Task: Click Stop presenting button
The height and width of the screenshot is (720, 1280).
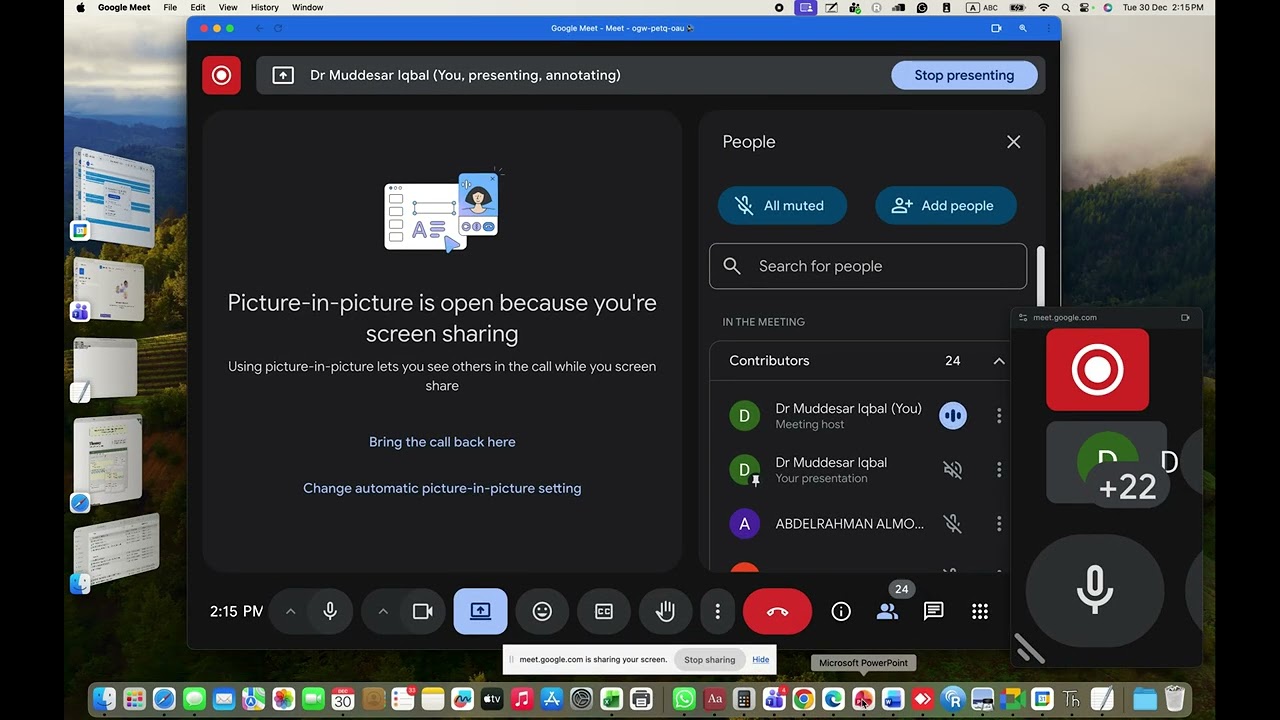Action: pos(964,75)
